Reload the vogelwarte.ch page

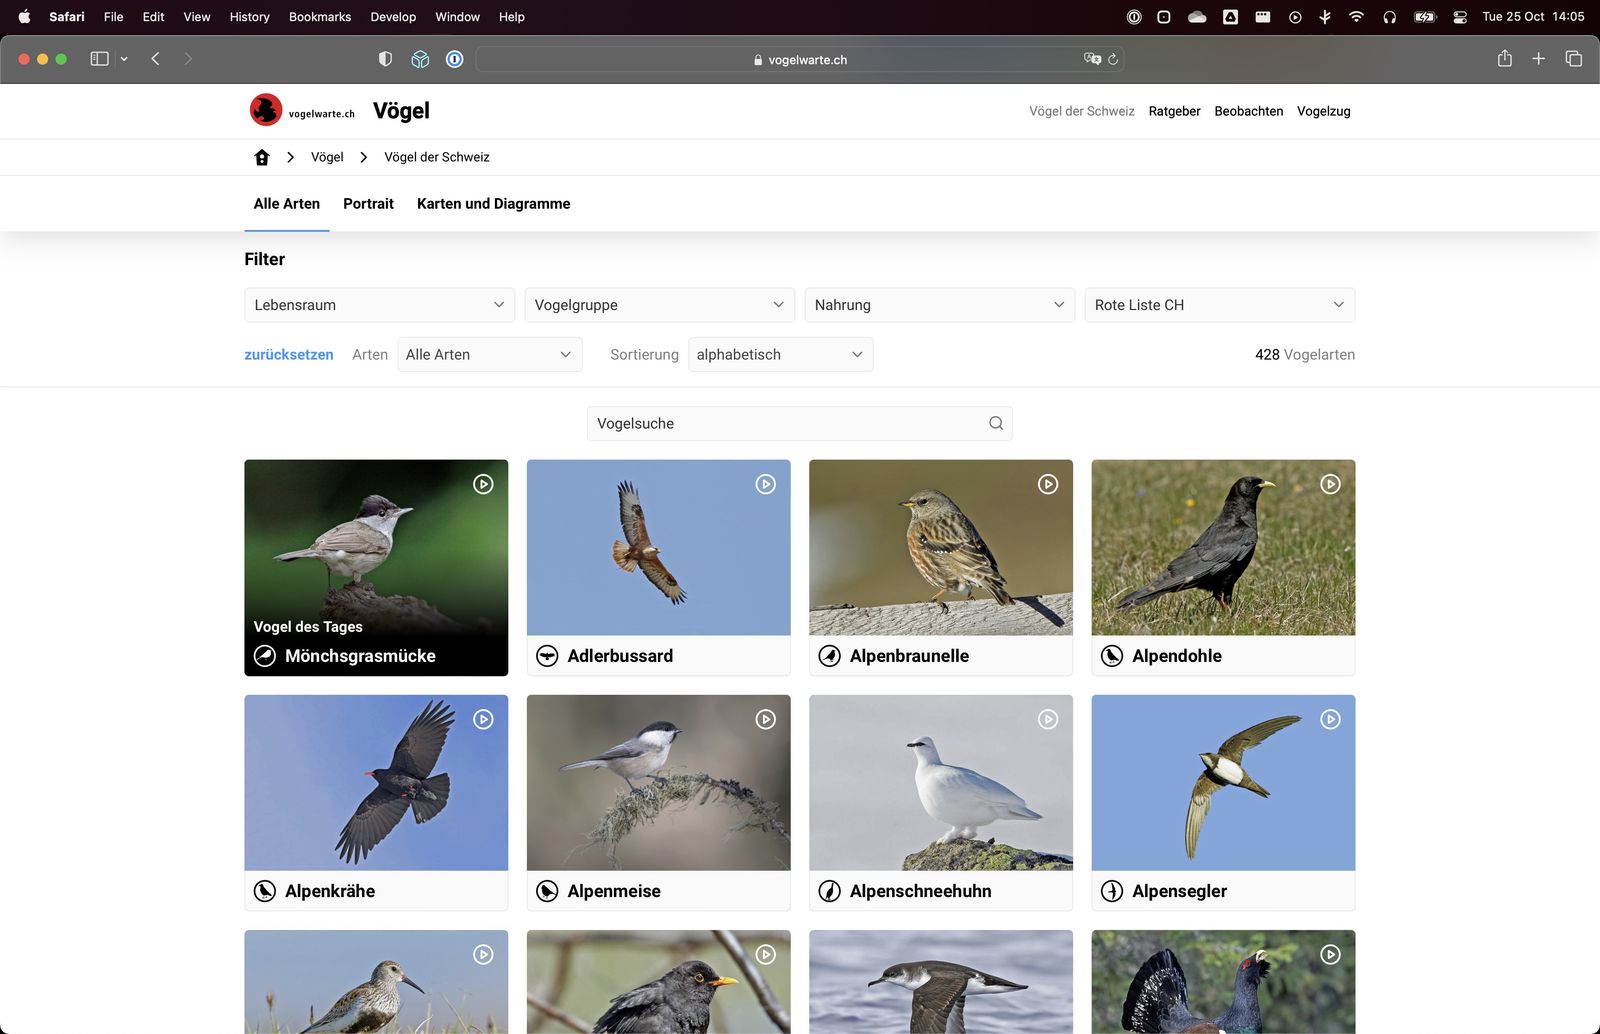[x=1113, y=59]
